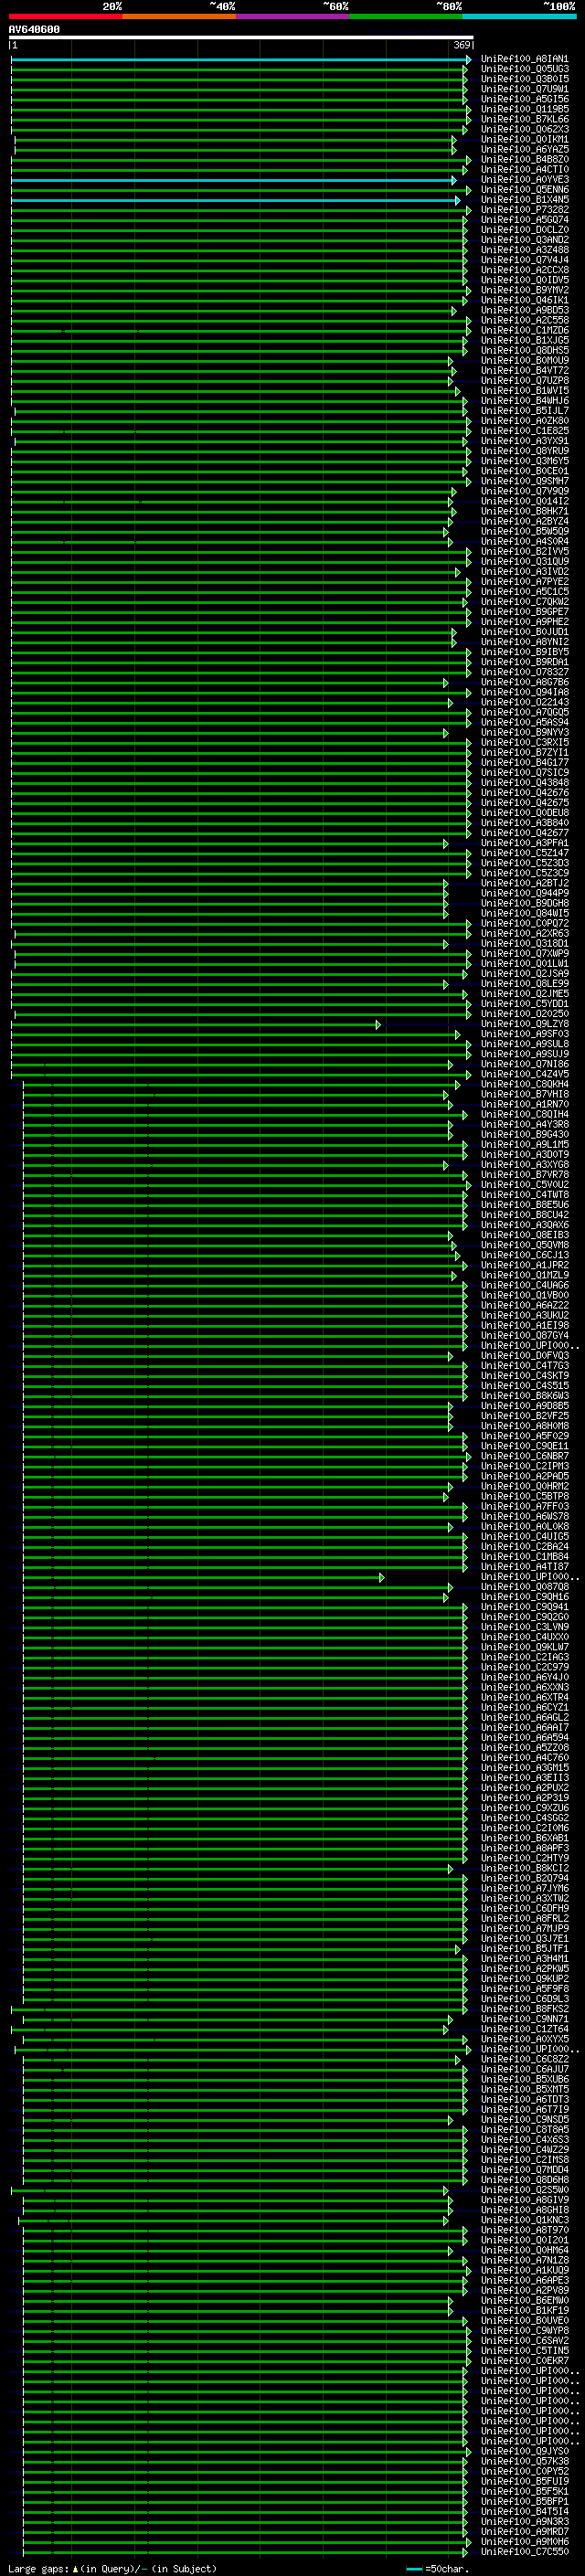585x2576 pixels.
Task: Select hit UniRef100_A9SUL8
Action: pyautogui.click(x=524, y=1044)
